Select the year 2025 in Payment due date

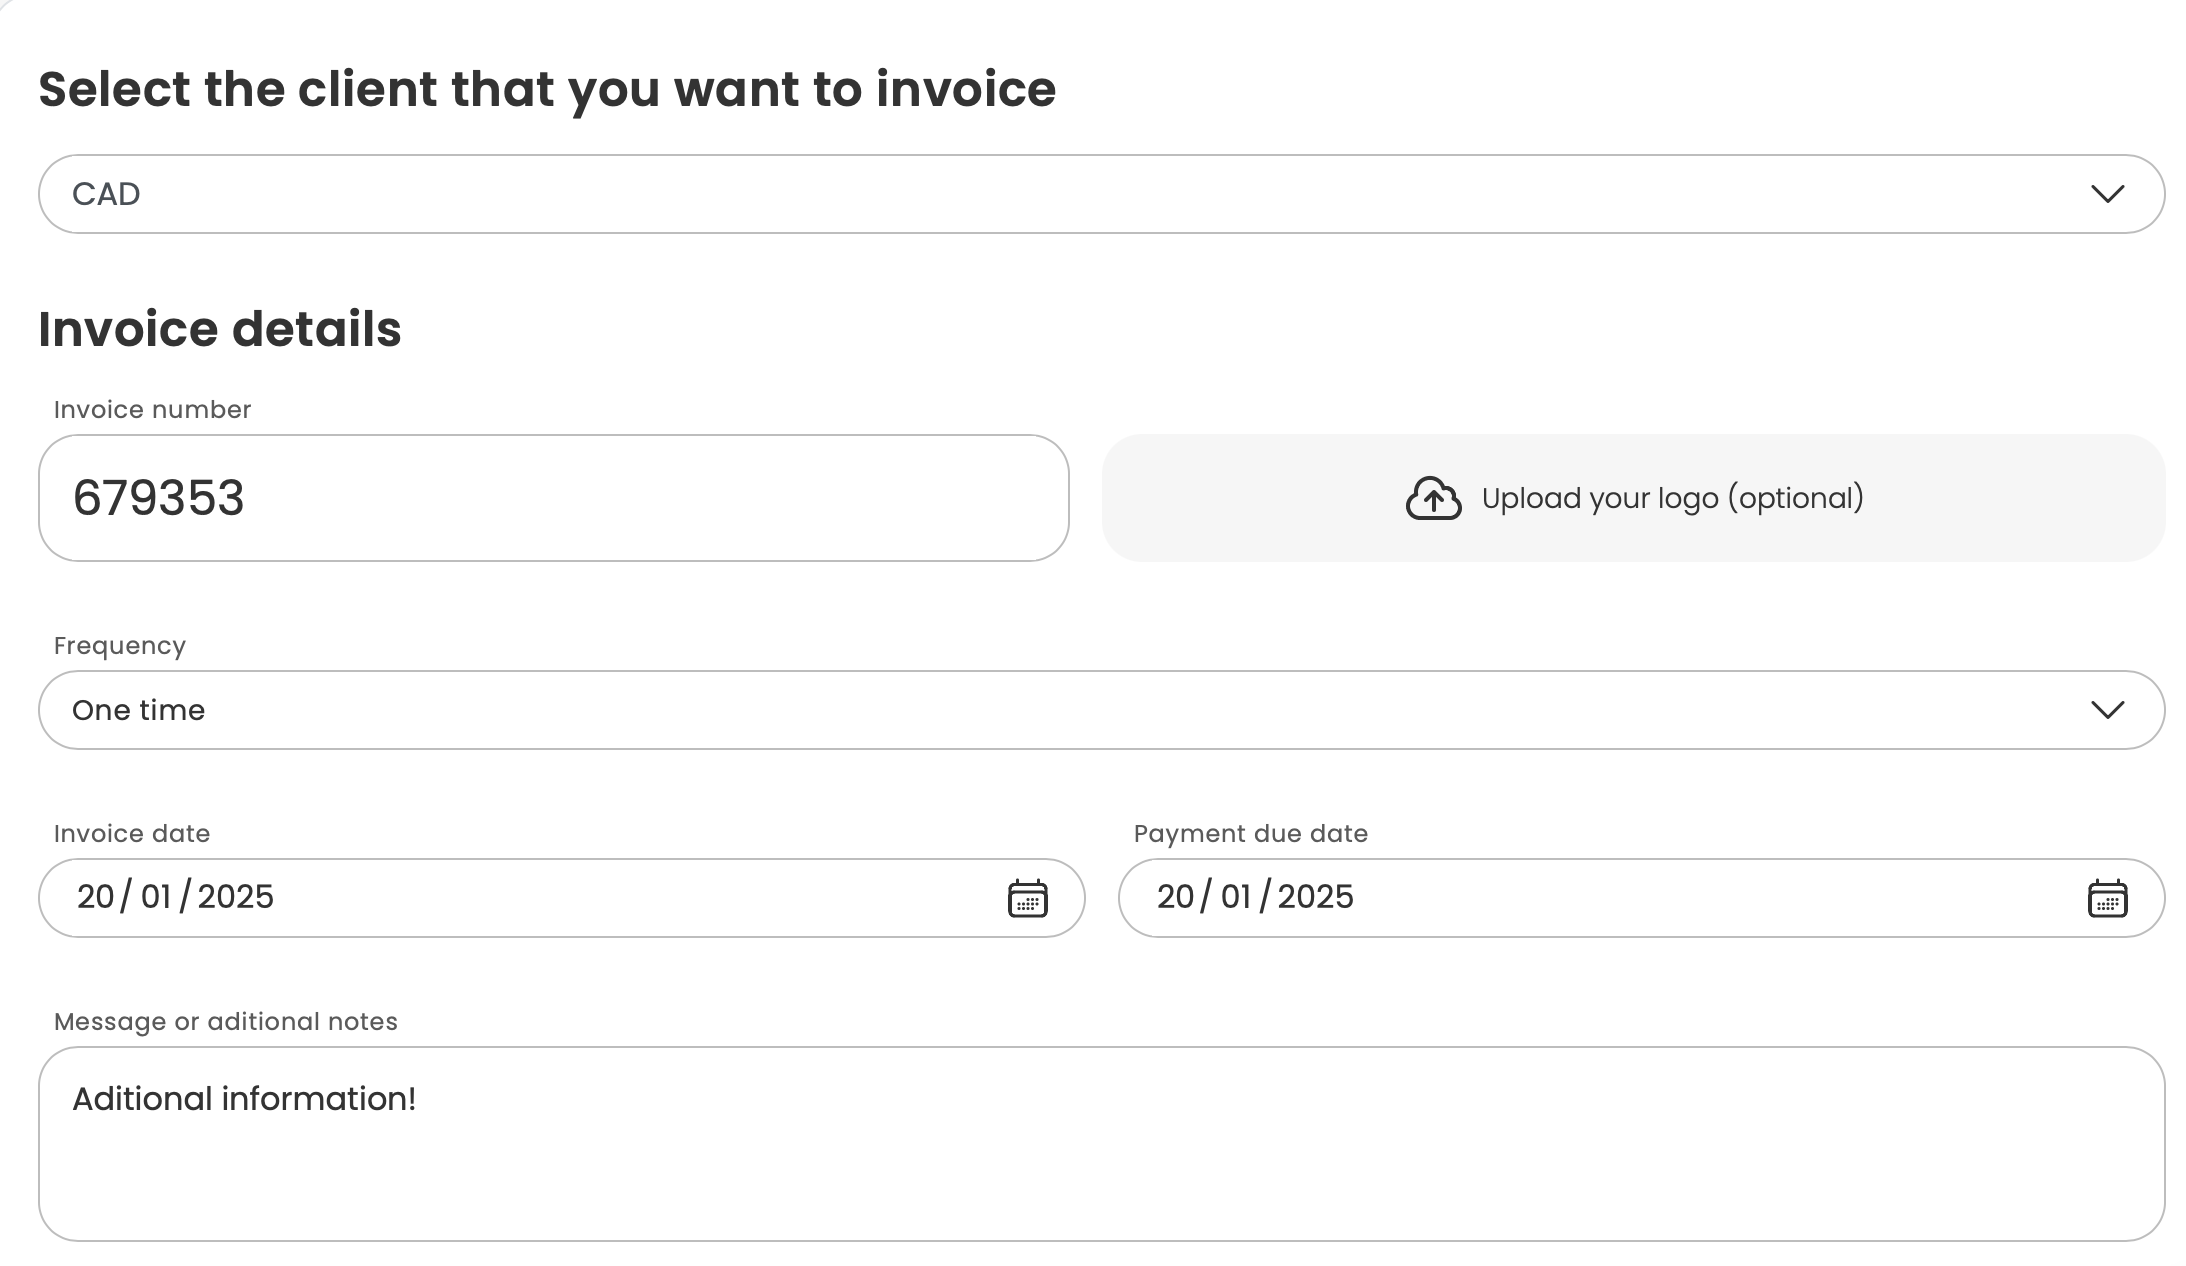1316,897
